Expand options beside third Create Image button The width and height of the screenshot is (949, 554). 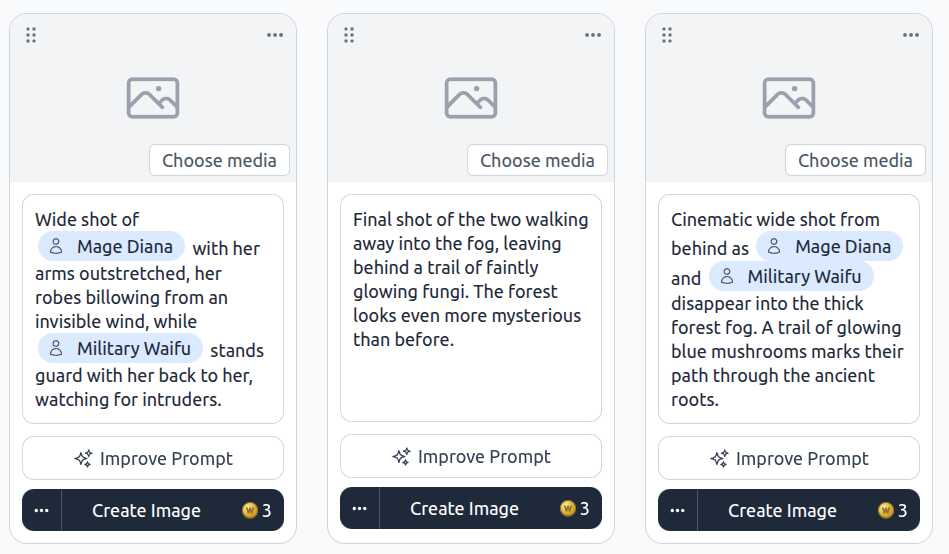click(x=678, y=510)
